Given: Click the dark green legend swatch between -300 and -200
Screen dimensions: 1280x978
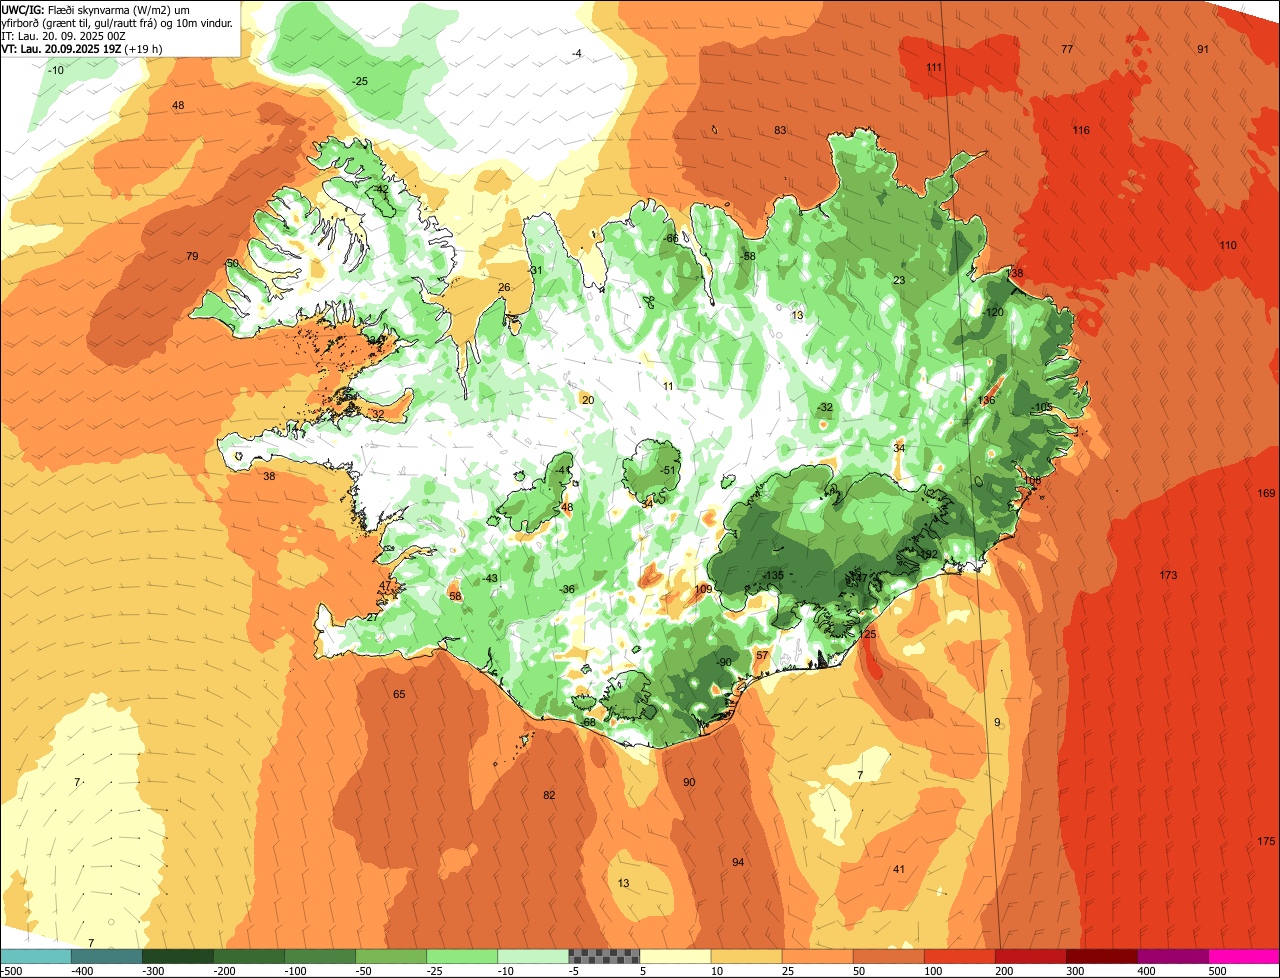Looking at the screenshot, I should 178,956.
